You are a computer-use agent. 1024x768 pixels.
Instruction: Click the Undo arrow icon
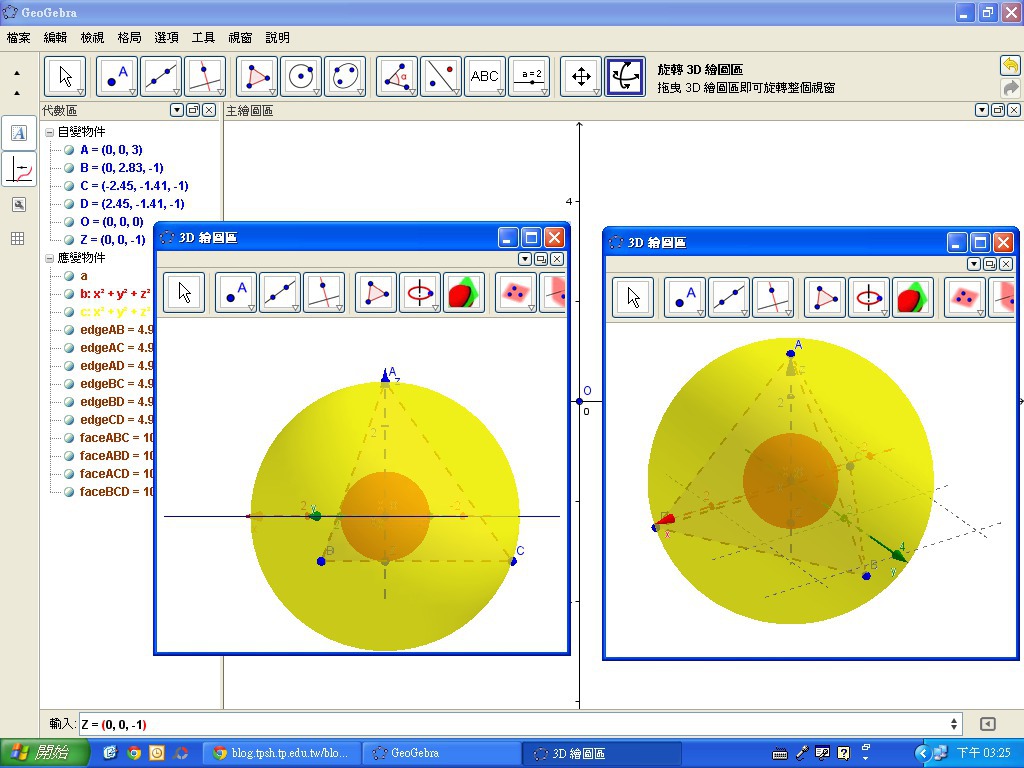[1010, 65]
